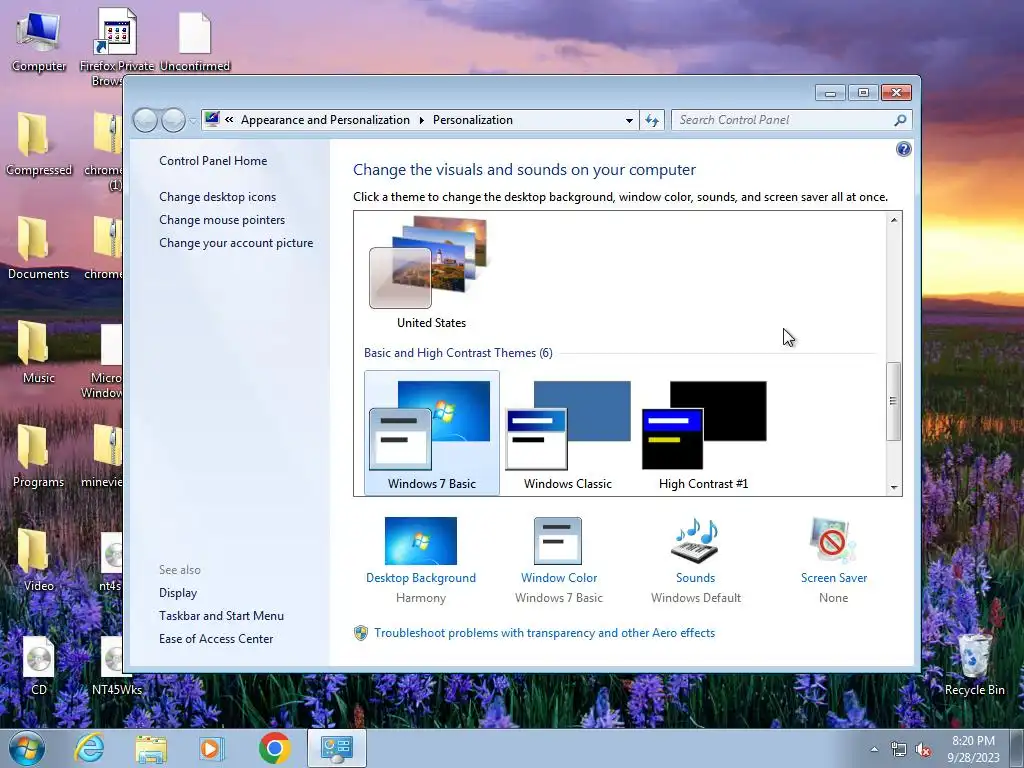The image size is (1024, 768).
Task: Open Internet Explorer from taskbar
Action: (89, 748)
